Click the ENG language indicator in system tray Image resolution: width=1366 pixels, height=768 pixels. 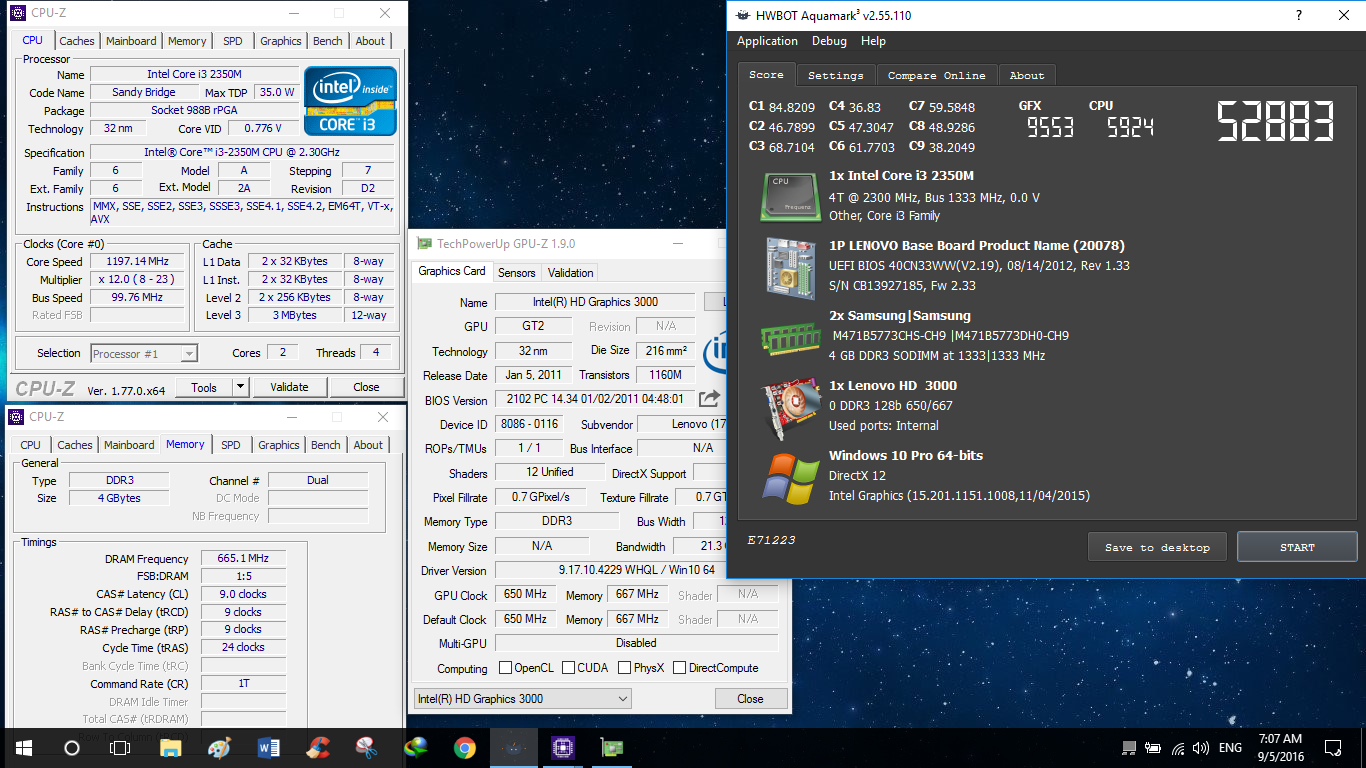click(1231, 747)
